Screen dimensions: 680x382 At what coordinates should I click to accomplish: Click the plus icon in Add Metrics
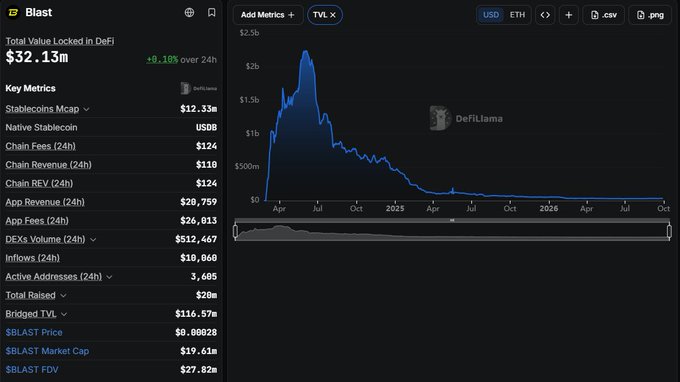291,15
